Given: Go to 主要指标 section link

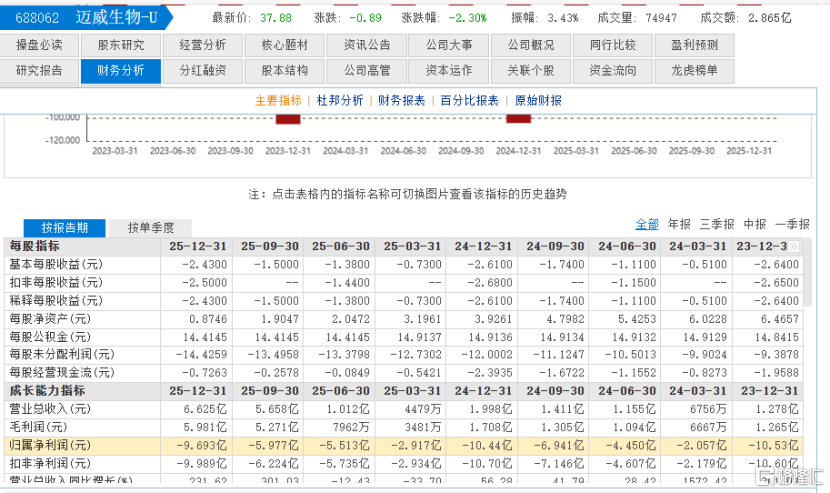Looking at the screenshot, I should 278,101.
